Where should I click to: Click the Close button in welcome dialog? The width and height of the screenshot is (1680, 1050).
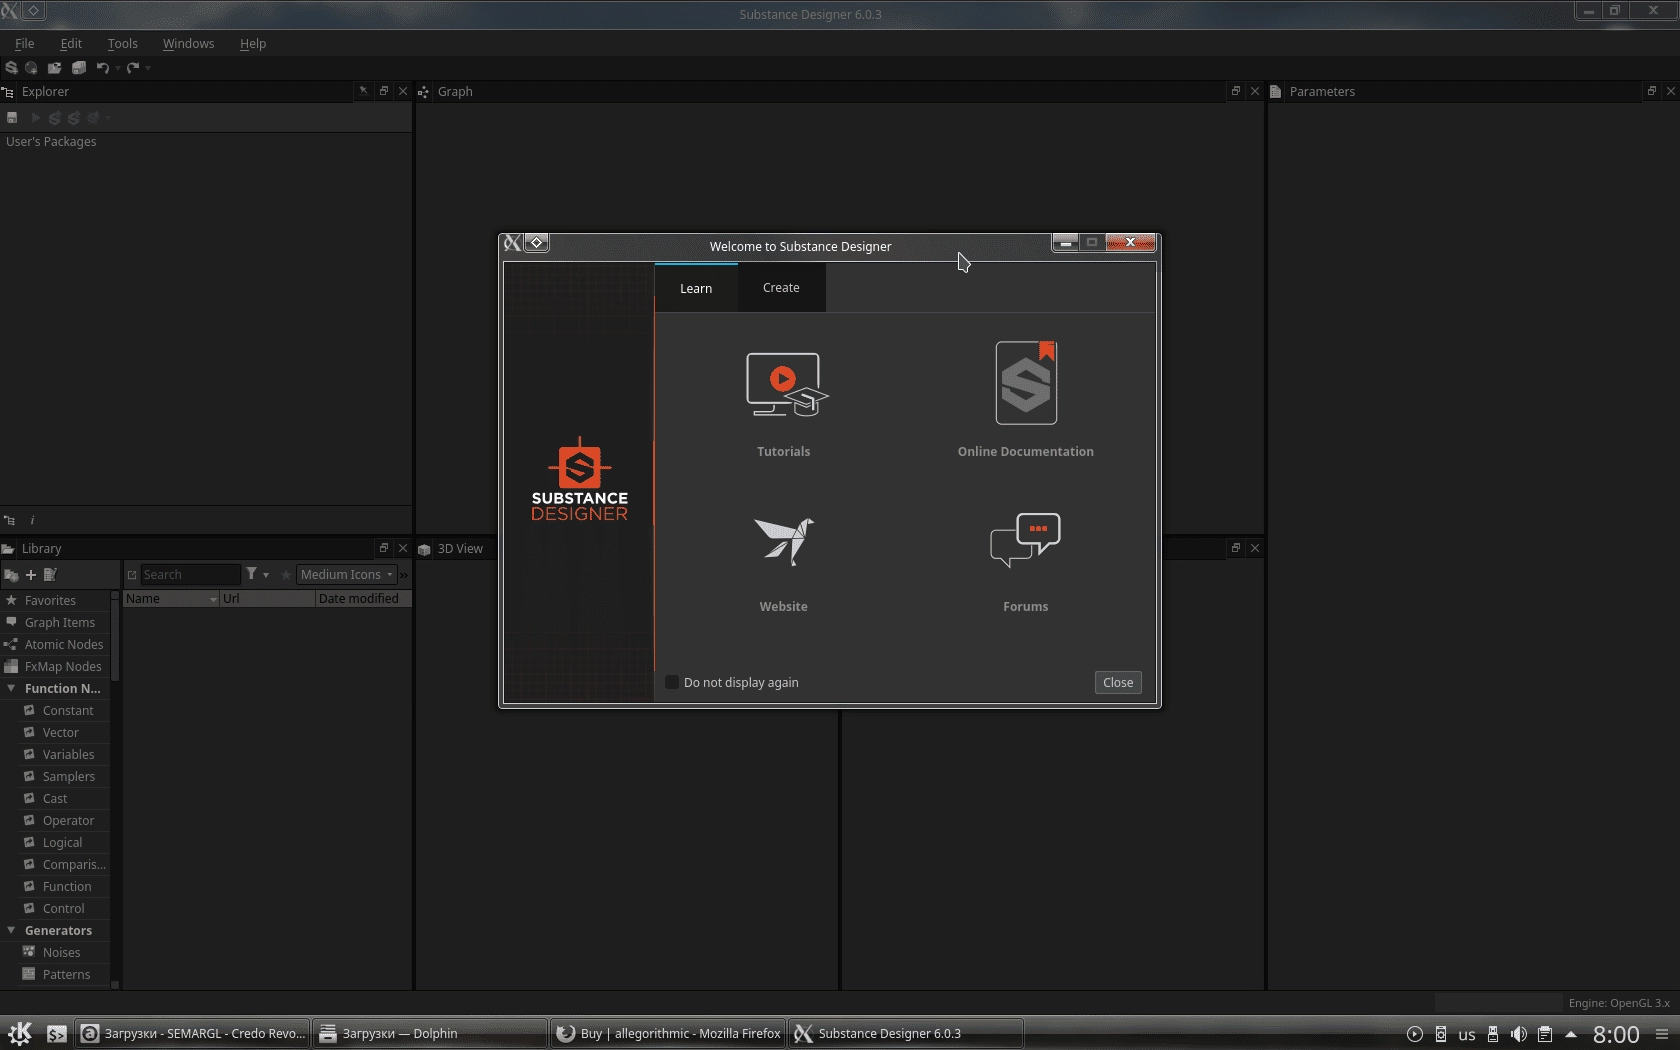[x=1118, y=682]
